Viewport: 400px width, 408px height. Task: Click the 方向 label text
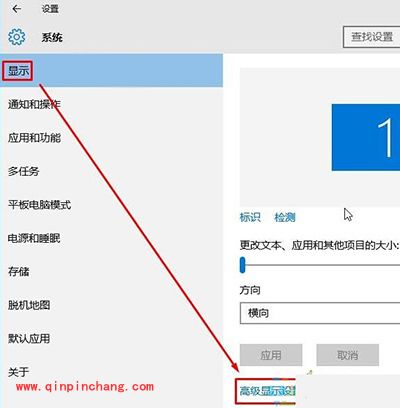pos(250,290)
